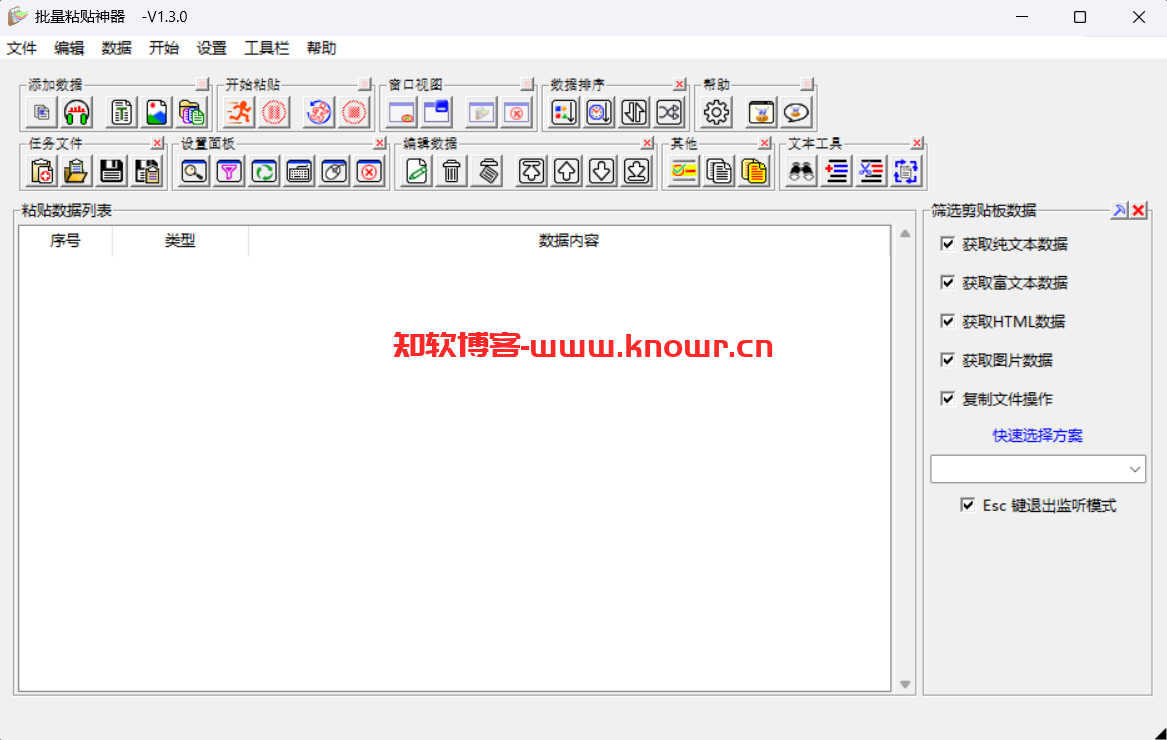
Task: Click the yellow checklist icon in 其他
Action: coord(683,171)
